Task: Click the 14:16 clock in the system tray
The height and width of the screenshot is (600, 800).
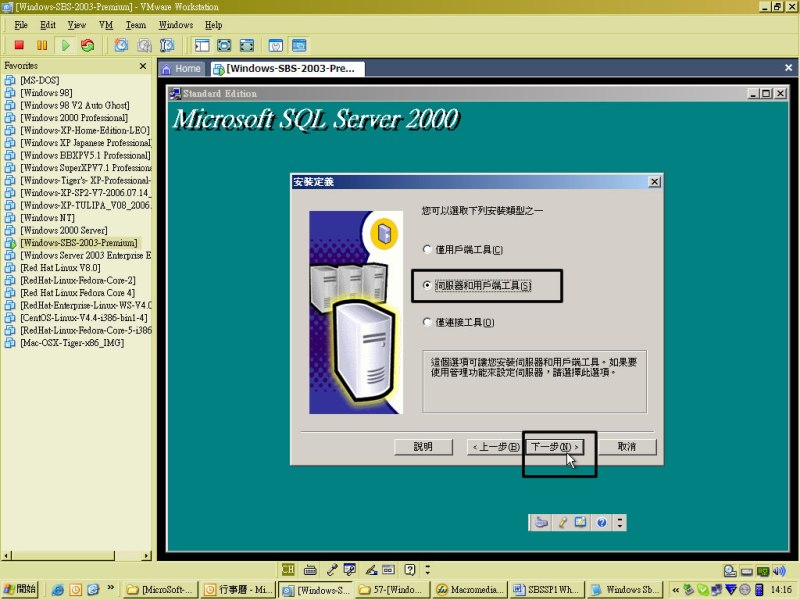Action: pos(781,590)
